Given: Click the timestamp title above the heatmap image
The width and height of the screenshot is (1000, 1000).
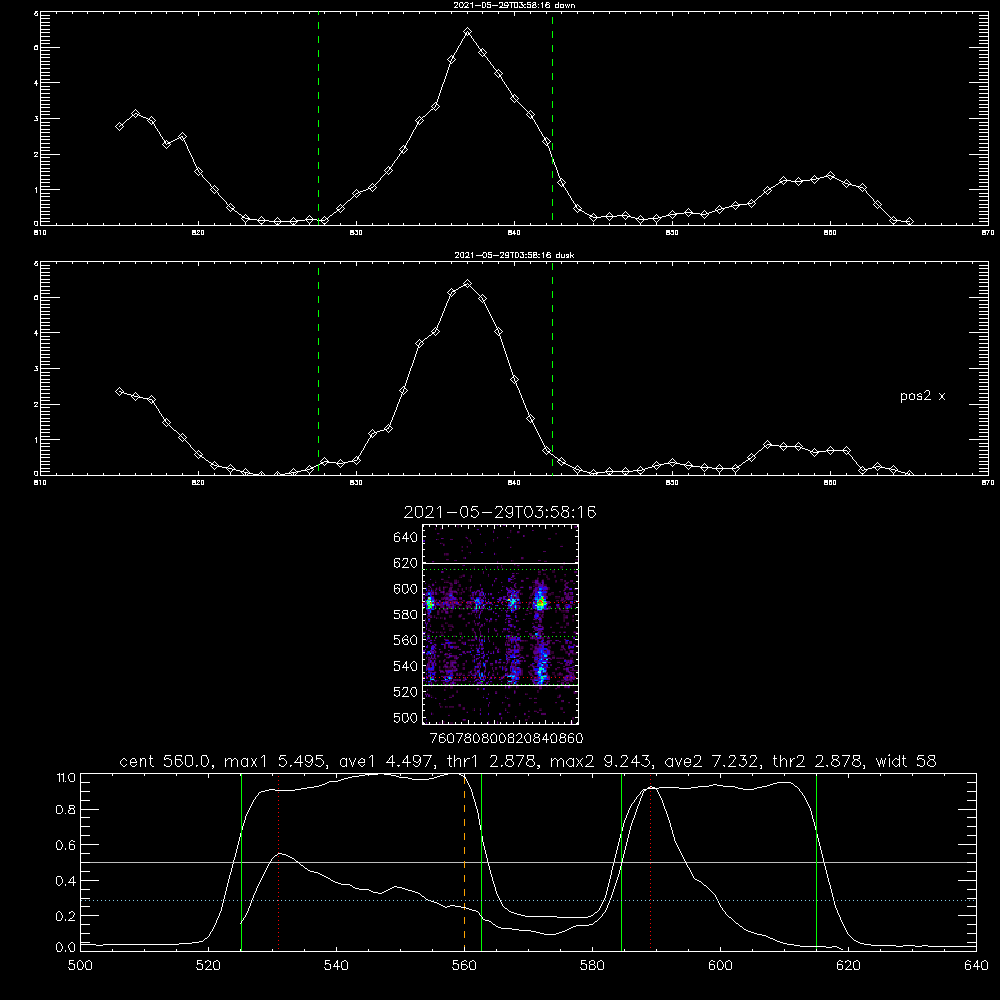Looking at the screenshot, I should click(499, 512).
